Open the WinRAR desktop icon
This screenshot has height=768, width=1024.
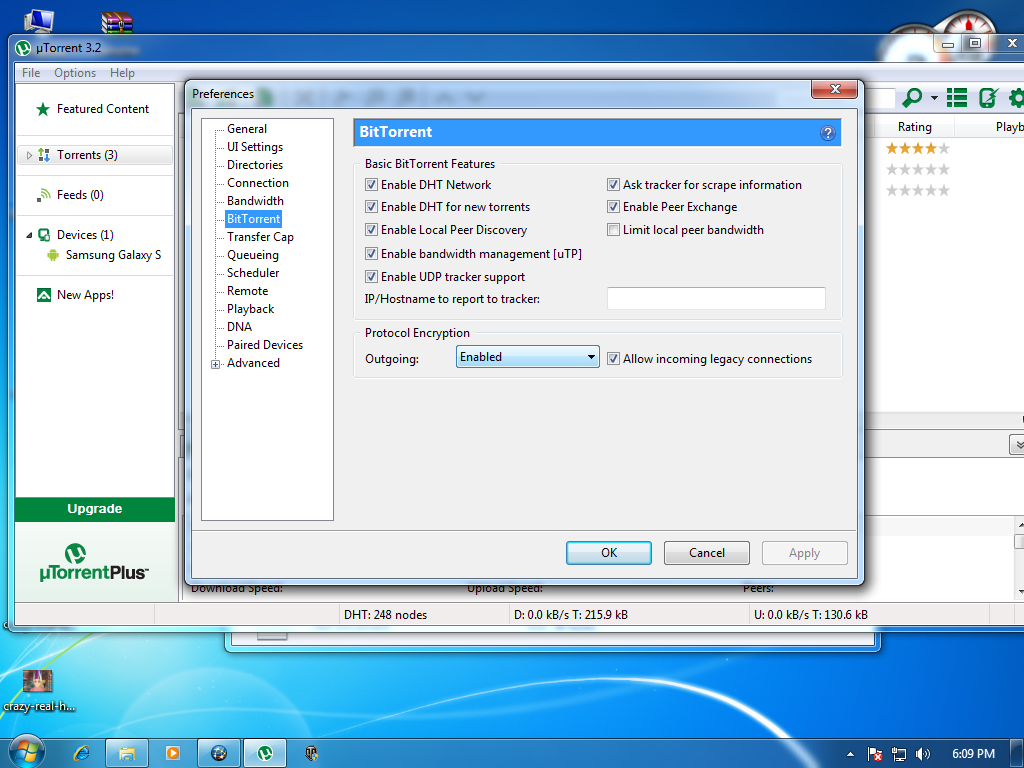pyautogui.click(x=117, y=22)
